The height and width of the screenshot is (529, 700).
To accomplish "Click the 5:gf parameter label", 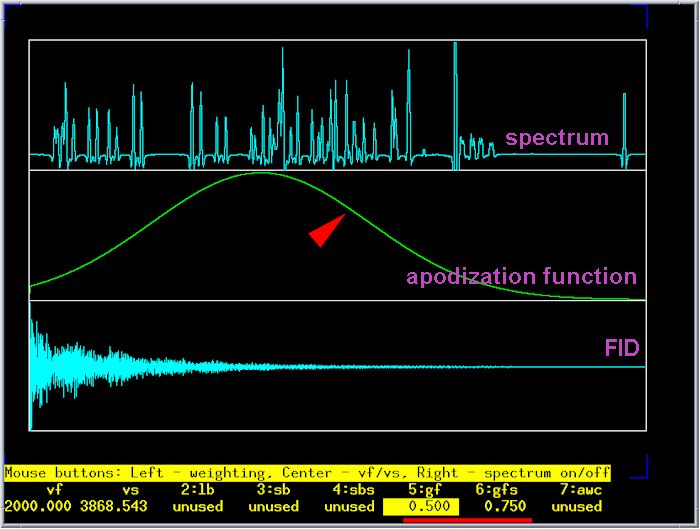I will click(x=425, y=490).
